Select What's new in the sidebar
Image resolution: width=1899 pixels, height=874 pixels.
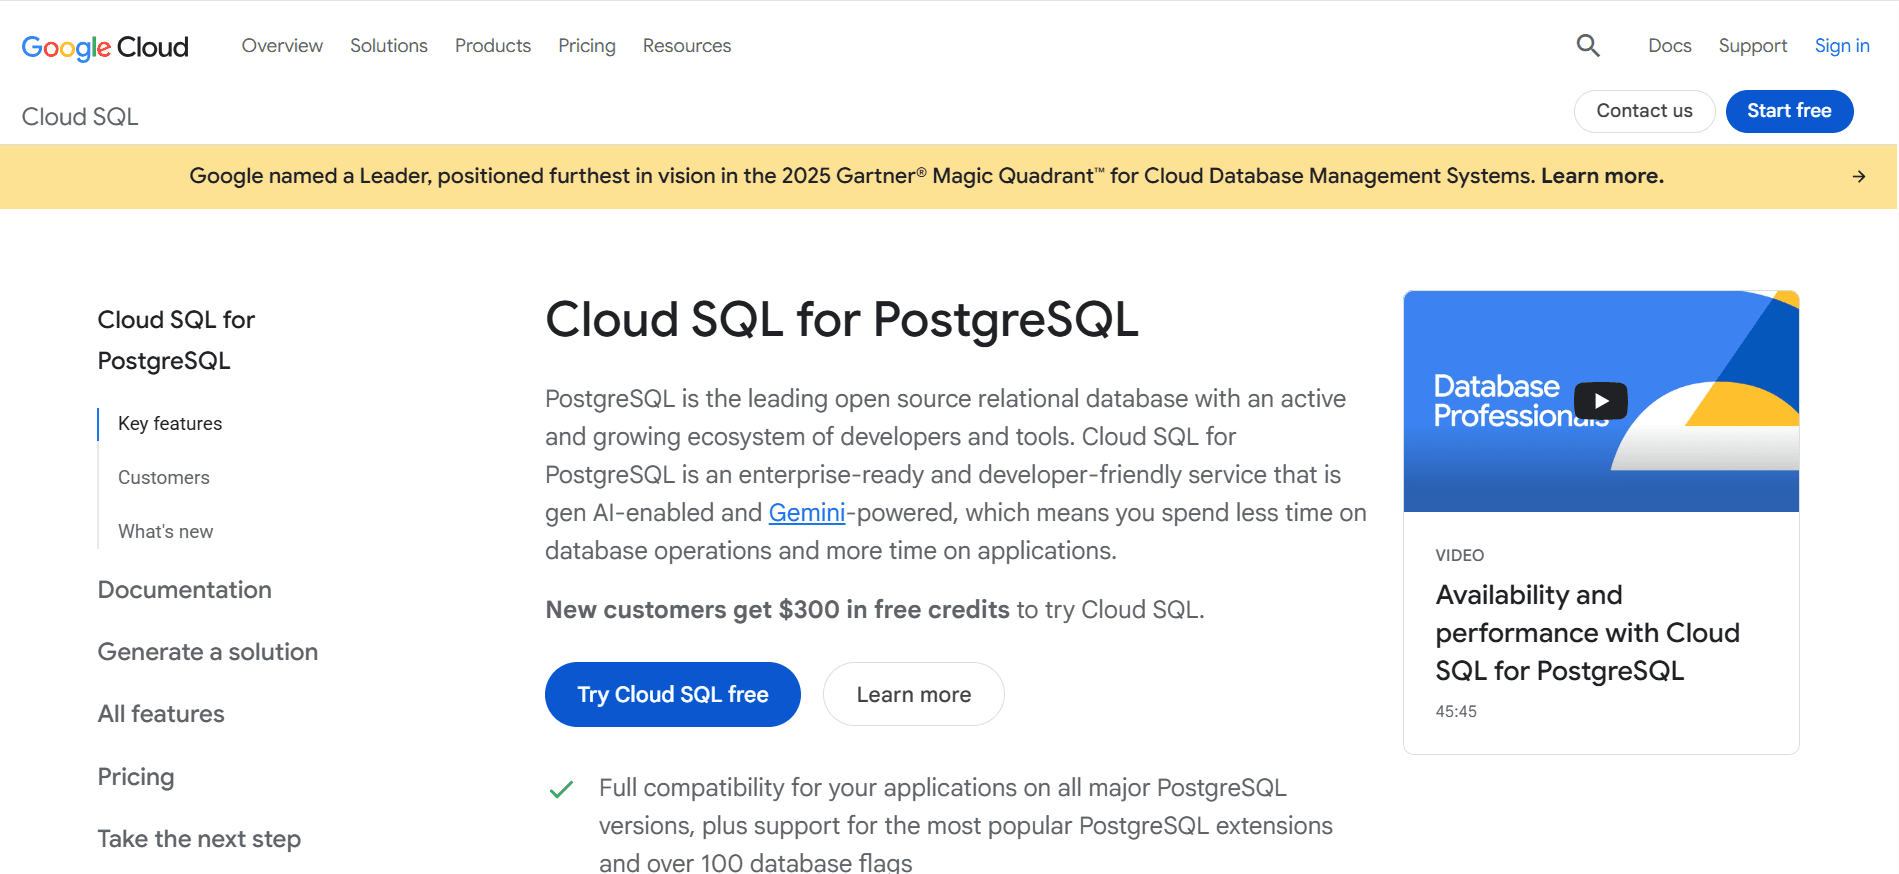click(x=166, y=532)
